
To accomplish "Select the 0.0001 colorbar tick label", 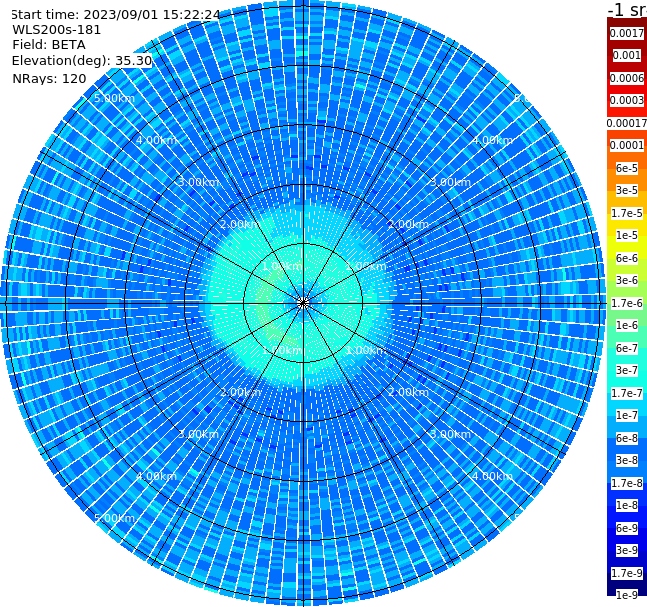I will click(627, 145).
